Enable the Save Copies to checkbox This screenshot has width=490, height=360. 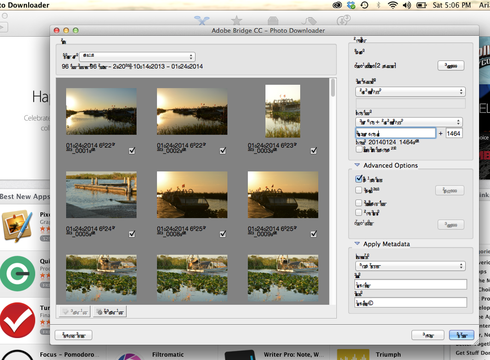coord(359,212)
